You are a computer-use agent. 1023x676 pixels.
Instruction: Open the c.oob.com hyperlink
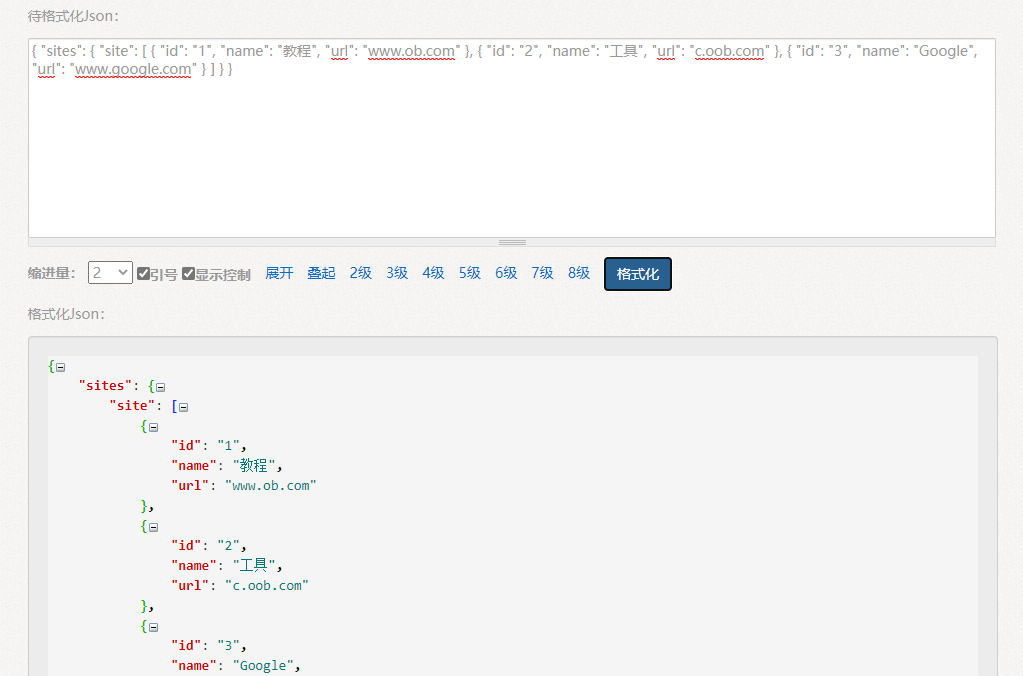click(x=729, y=50)
